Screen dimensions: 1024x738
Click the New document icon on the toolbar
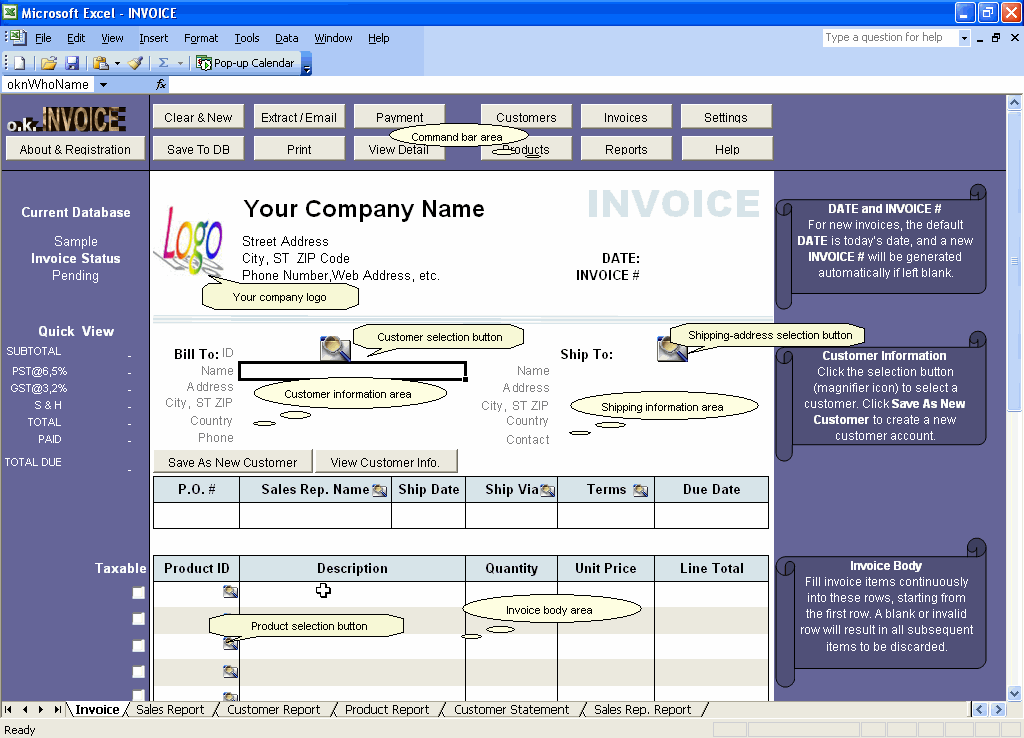[x=19, y=63]
